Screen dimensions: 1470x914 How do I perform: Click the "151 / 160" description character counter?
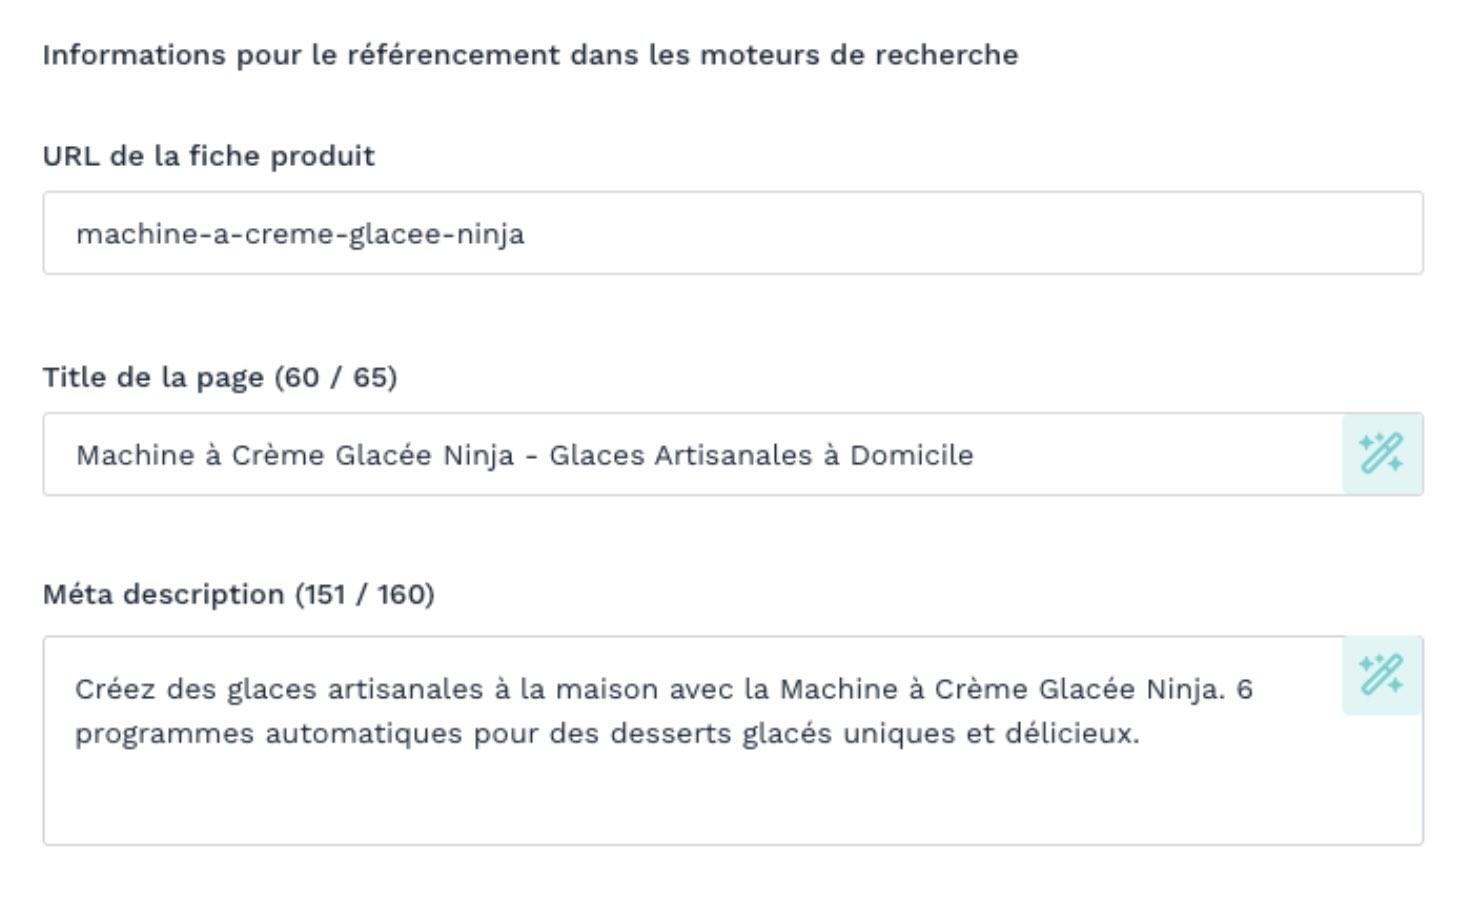point(365,594)
